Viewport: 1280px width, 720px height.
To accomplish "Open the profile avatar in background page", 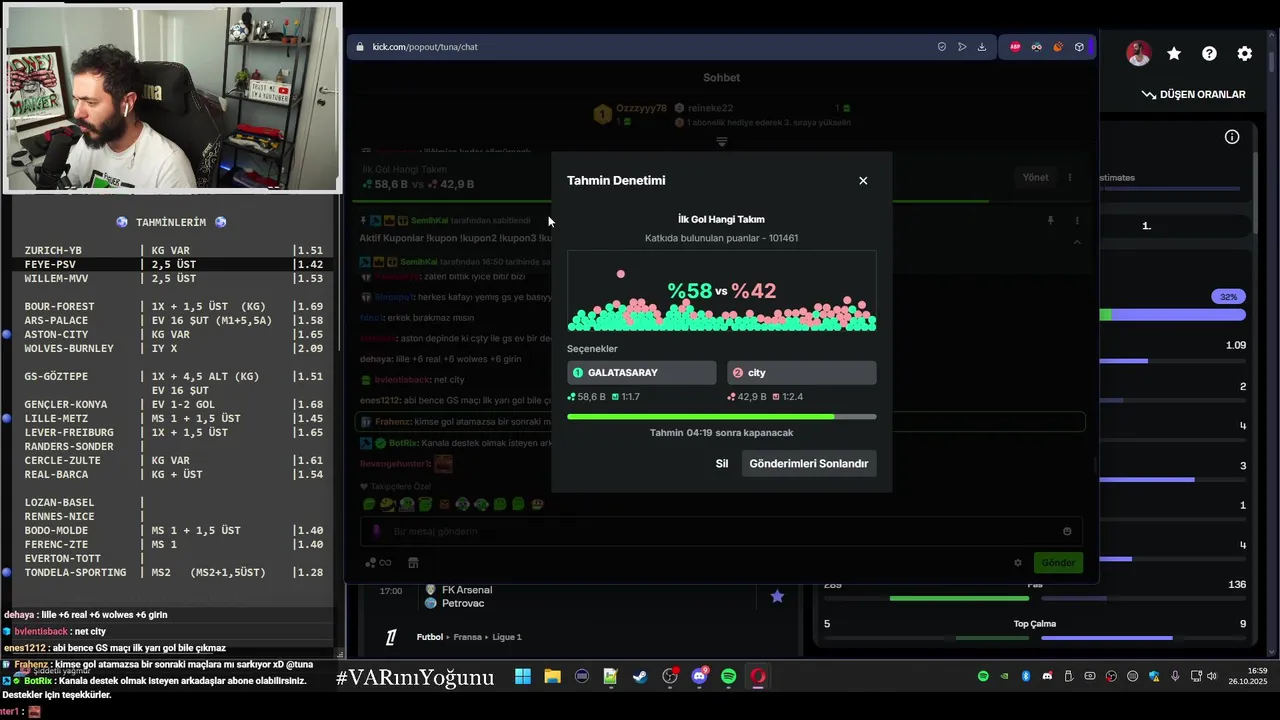I will click(x=1139, y=54).
